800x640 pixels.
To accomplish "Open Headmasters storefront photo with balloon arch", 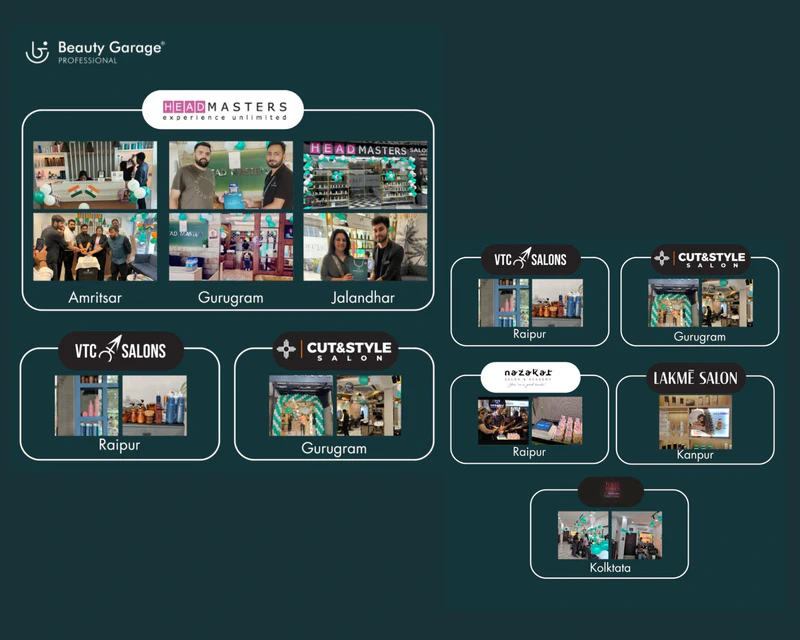I will [x=366, y=174].
